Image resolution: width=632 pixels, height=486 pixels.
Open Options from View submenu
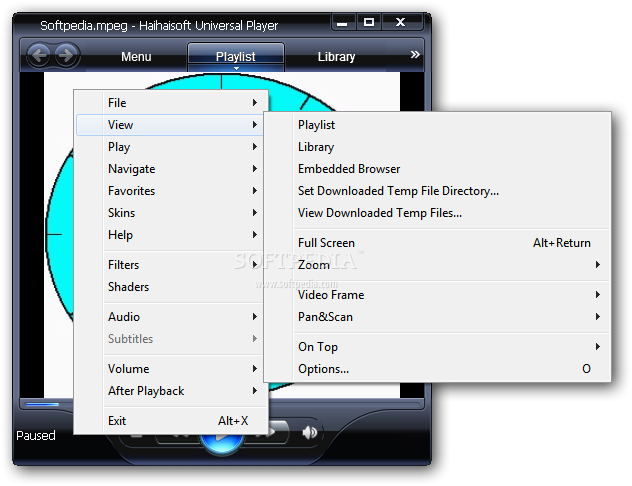tap(437, 369)
